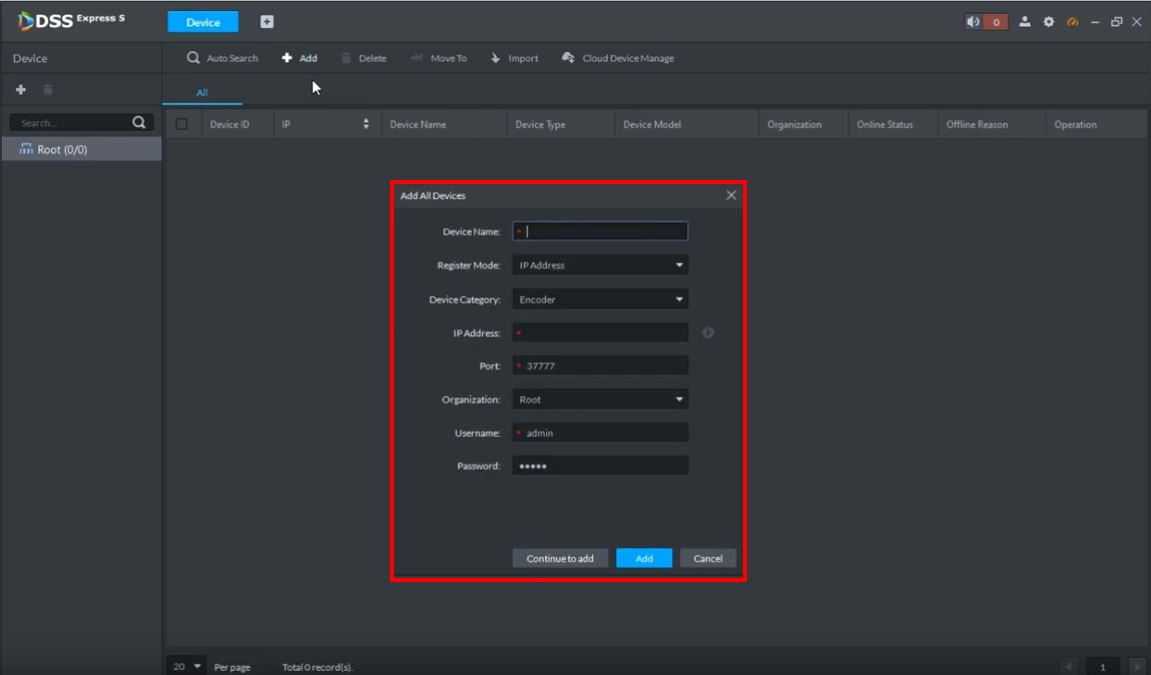Click the arrow icon beside IP Address field
The width and height of the screenshot is (1151, 675).
708,333
